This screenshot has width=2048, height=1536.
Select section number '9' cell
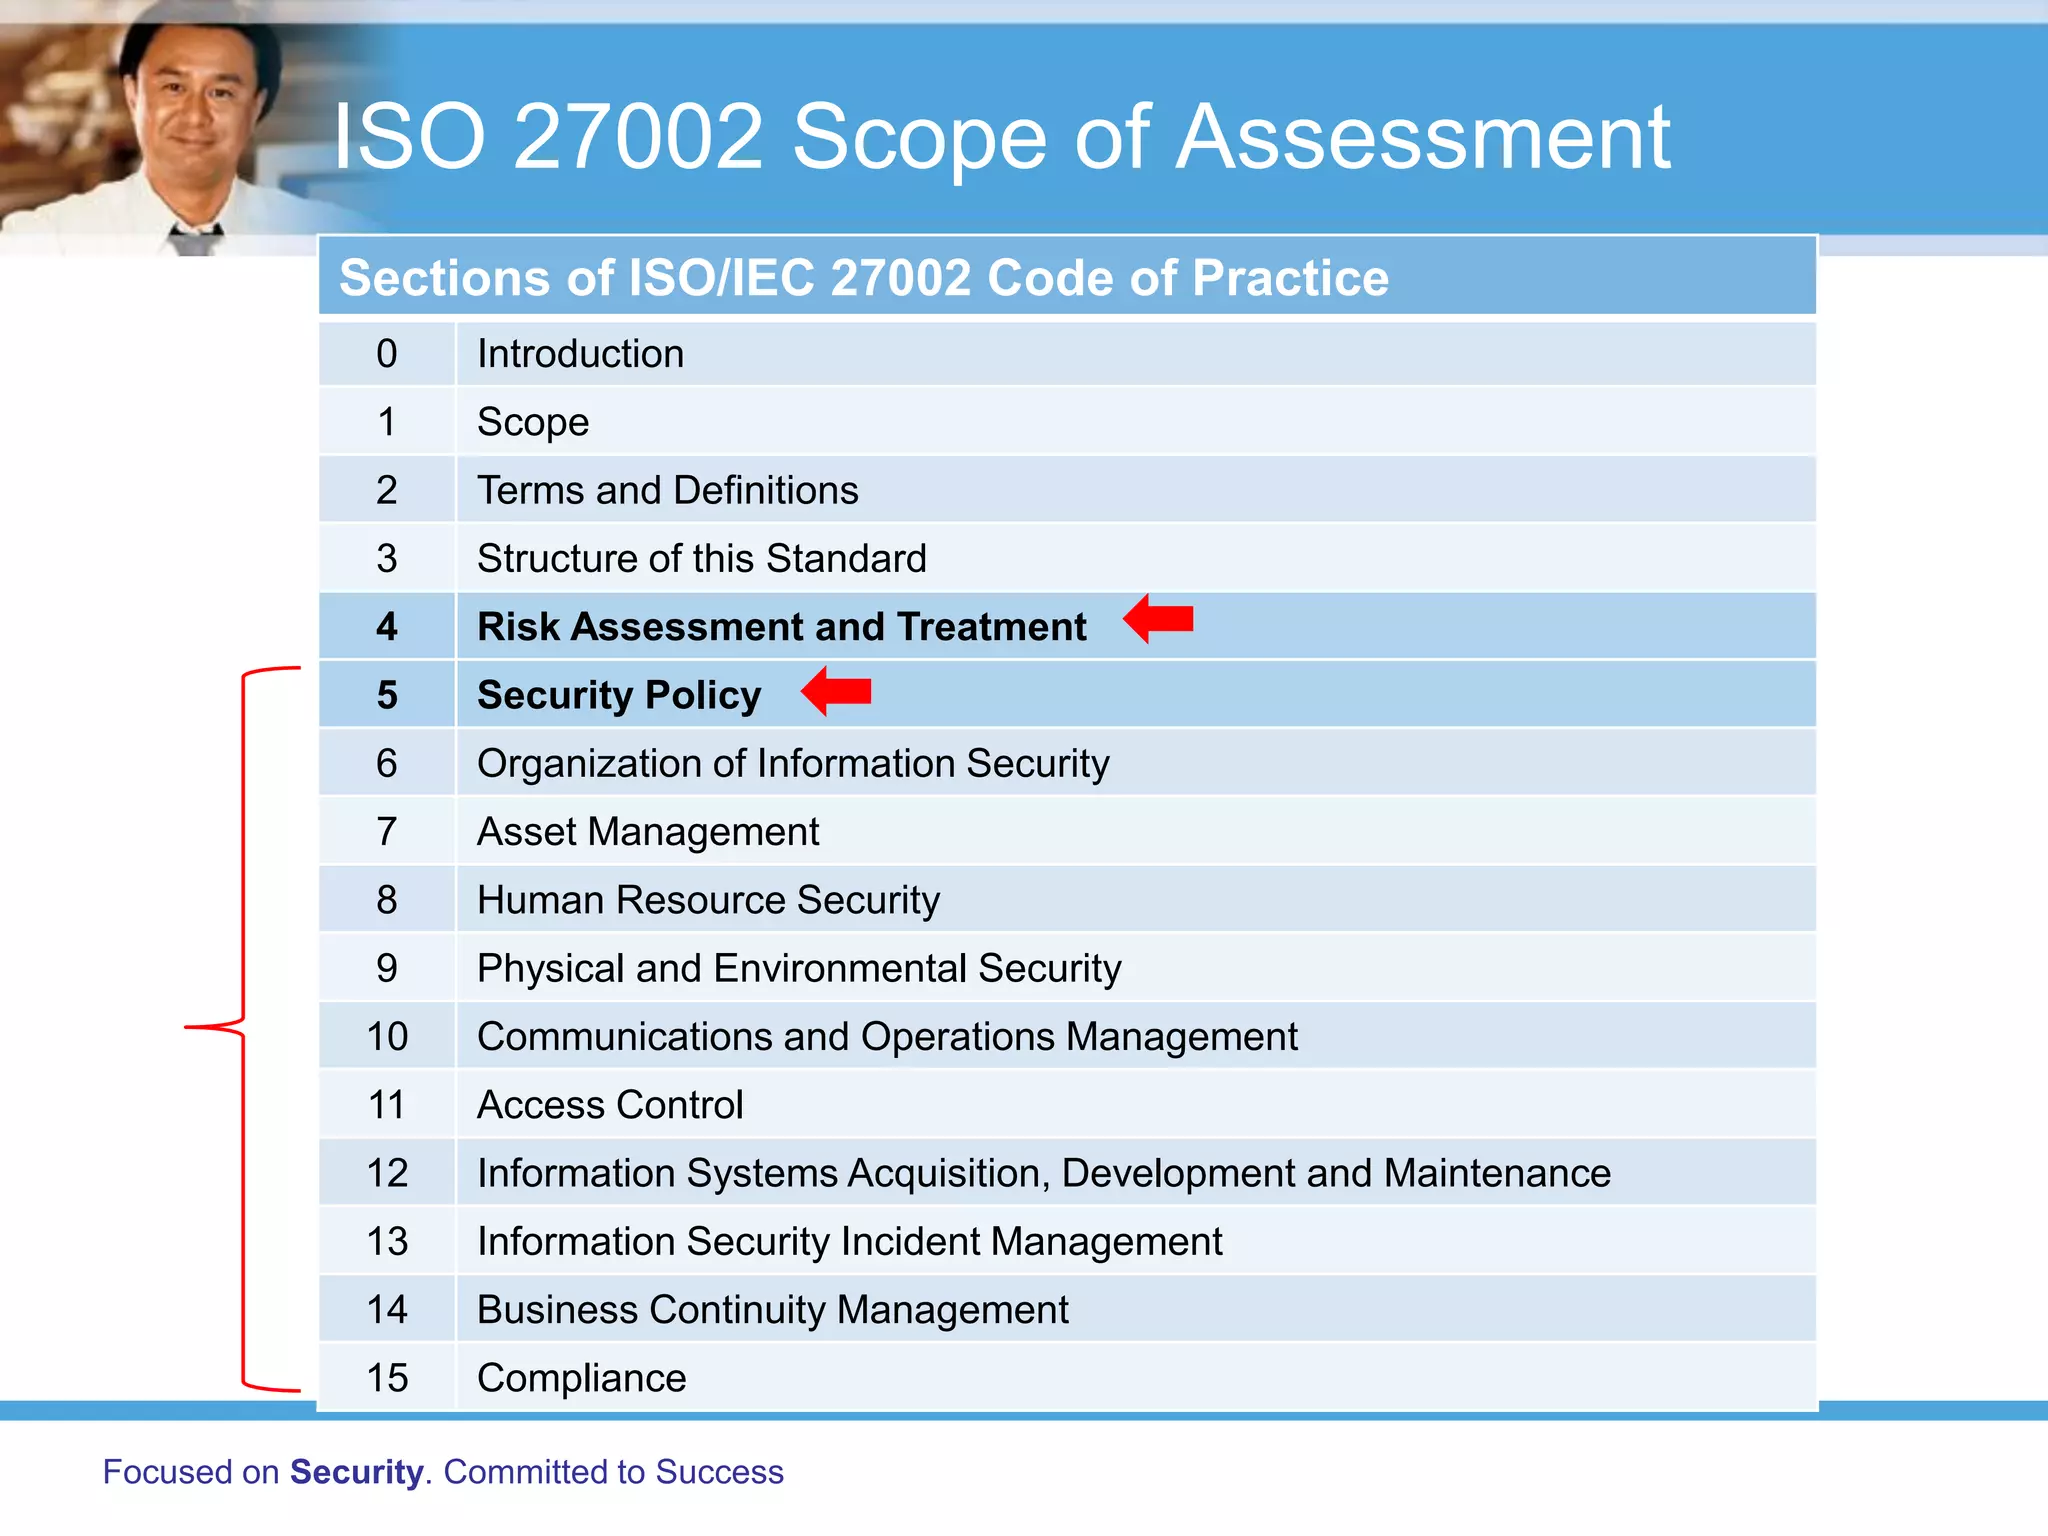pyautogui.click(x=387, y=968)
